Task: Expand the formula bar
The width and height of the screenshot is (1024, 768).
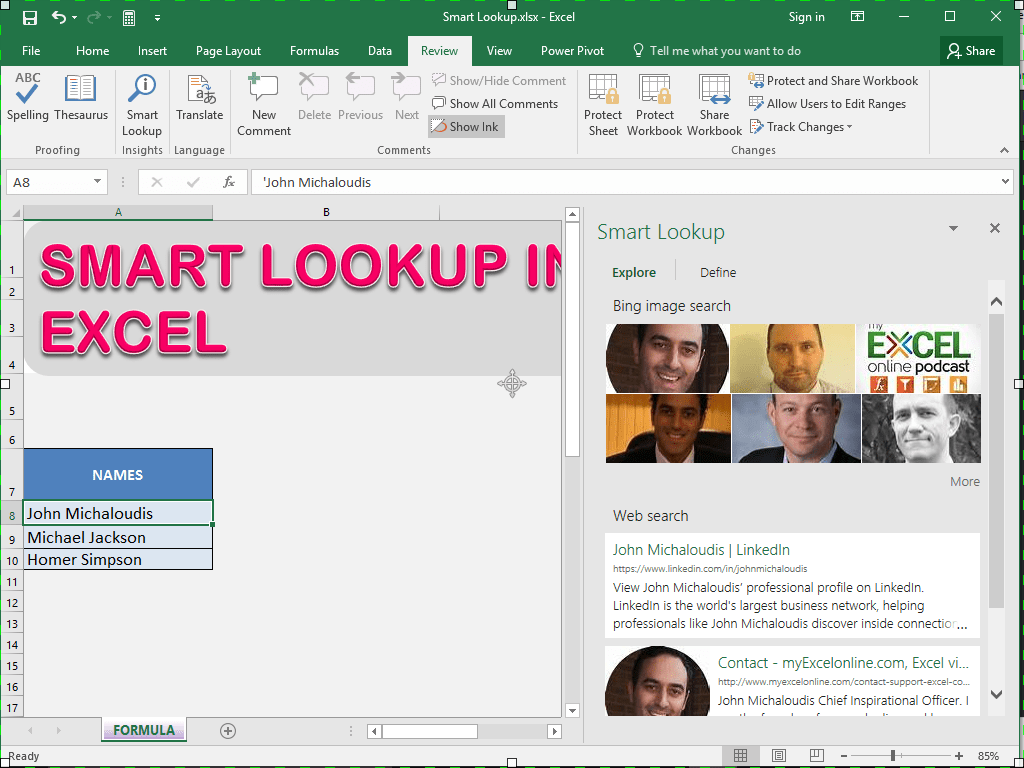Action: pyautogui.click(x=1005, y=182)
